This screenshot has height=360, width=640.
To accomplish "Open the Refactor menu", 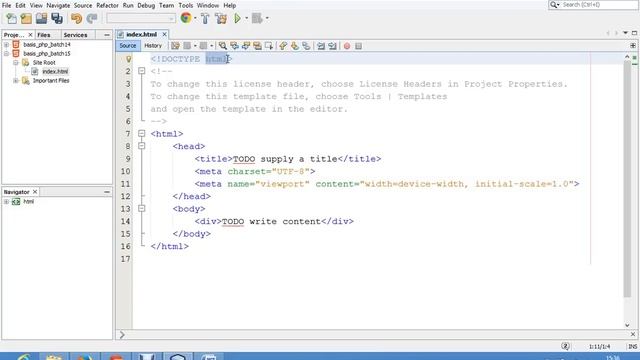I will (107, 5).
